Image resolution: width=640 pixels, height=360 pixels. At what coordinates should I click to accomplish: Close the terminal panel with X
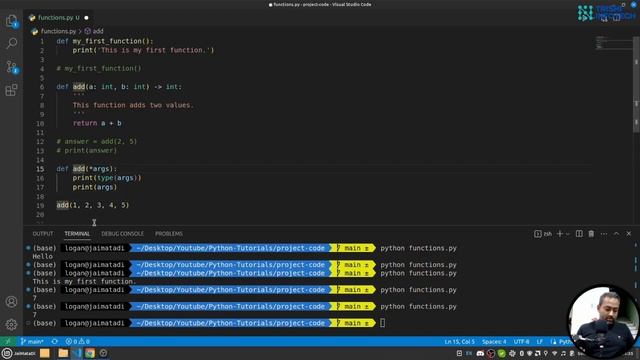coord(629,233)
